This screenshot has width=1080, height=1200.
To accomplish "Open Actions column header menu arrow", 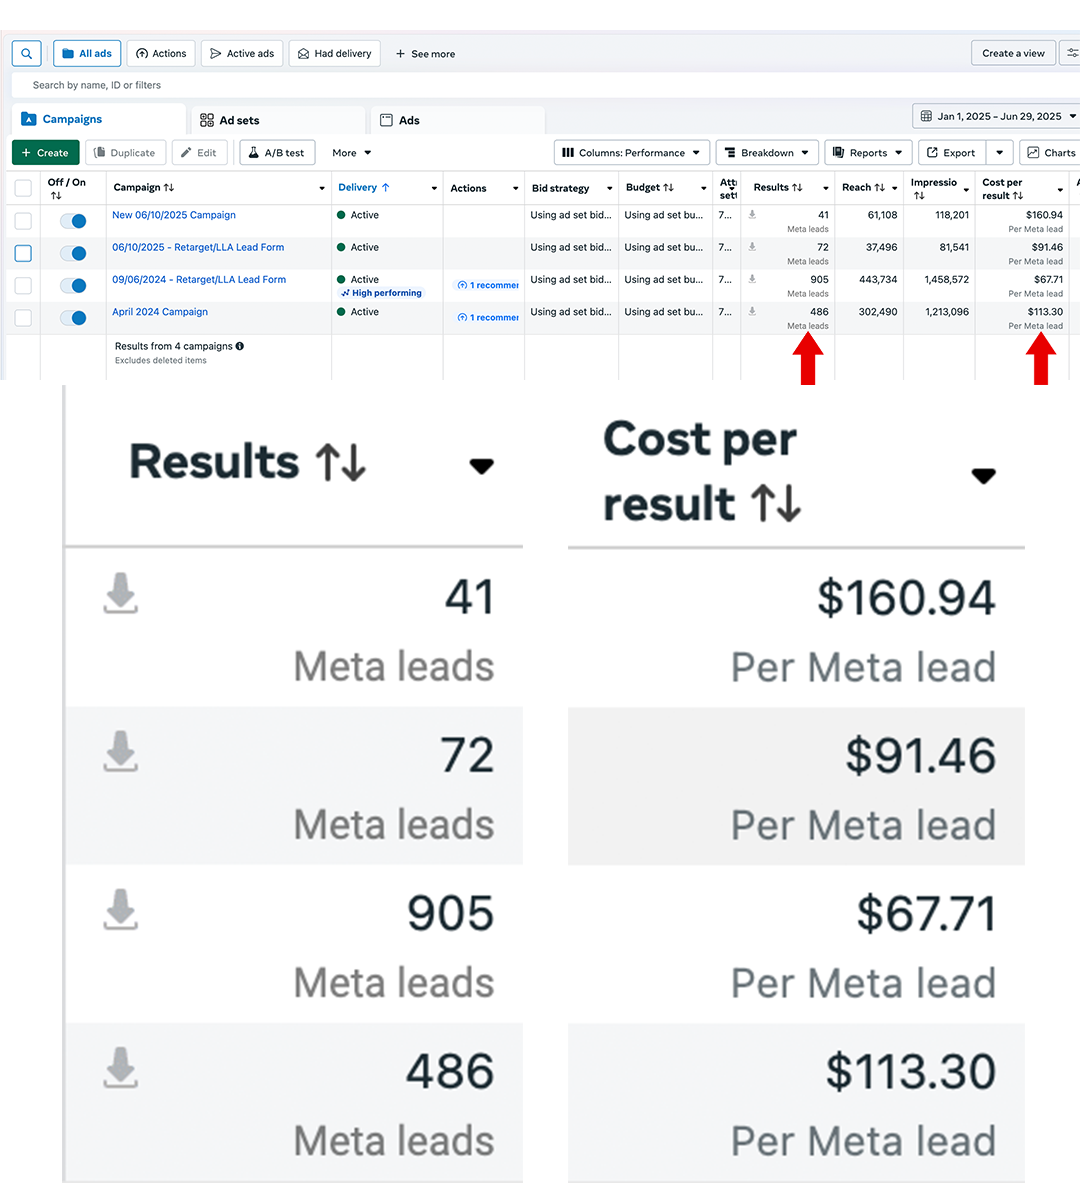I will [x=515, y=188].
